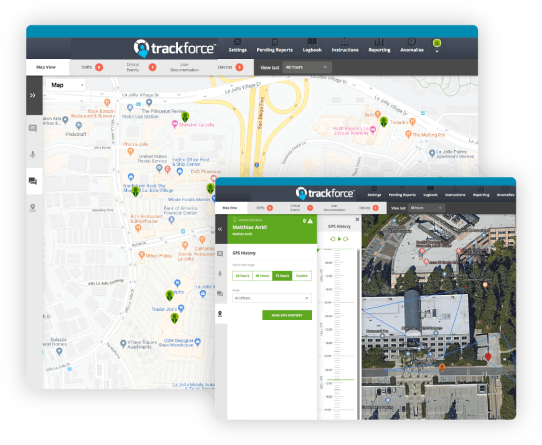Click red location marker on satellite map
This screenshot has height=445, width=542.
point(488,357)
